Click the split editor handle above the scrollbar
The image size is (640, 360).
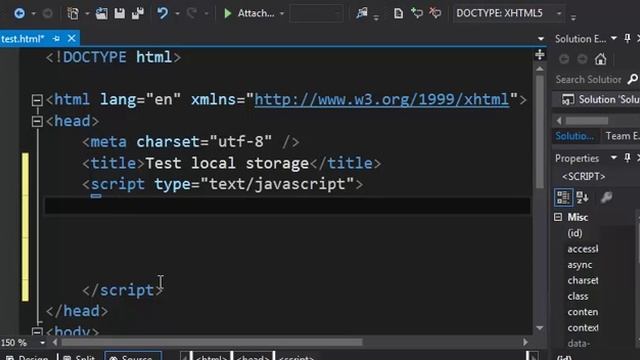point(540,54)
